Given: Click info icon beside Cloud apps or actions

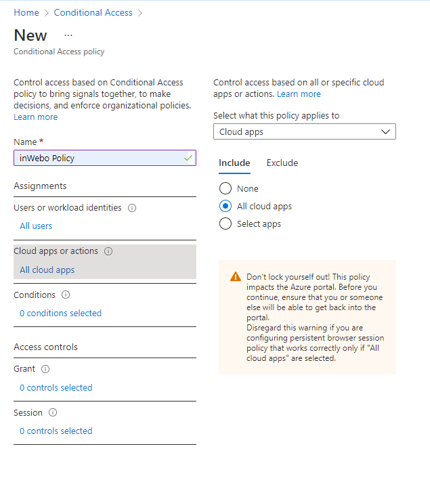Looking at the screenshot, I should click(108, 251).
